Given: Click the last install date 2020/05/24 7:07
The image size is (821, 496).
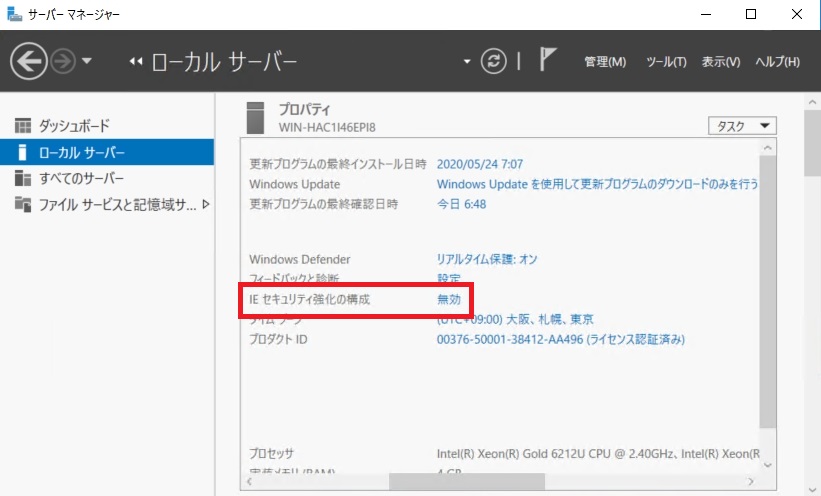Looking at the screenshot, I should click(480, 164).
